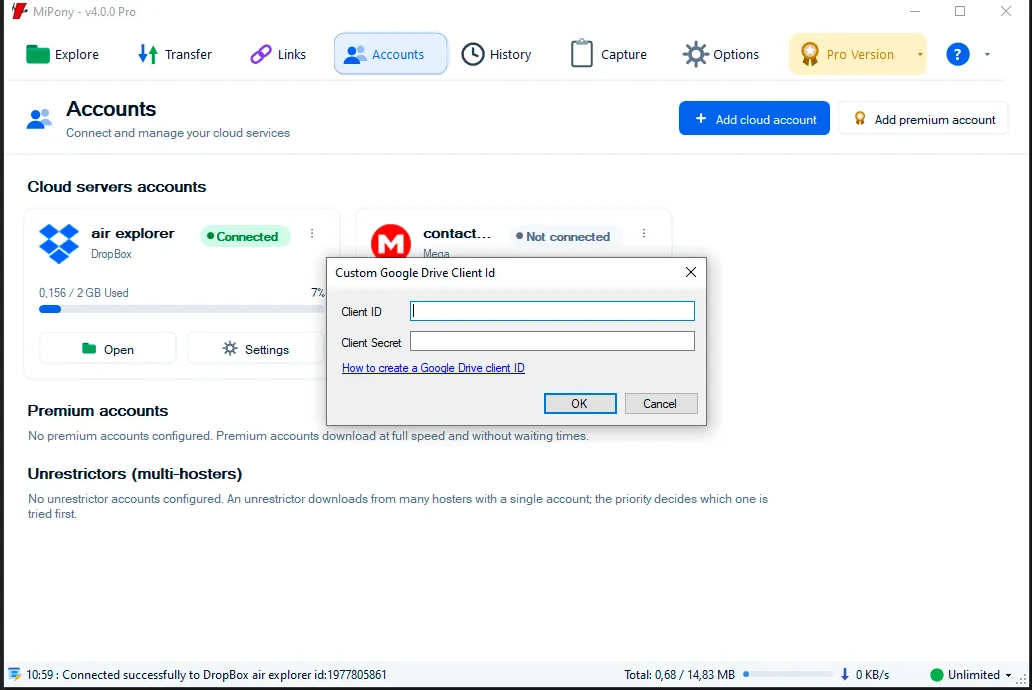Screen dimensions: 1032x690
Task: Click the MiPony app logo icon
Action: pos(19,11)
